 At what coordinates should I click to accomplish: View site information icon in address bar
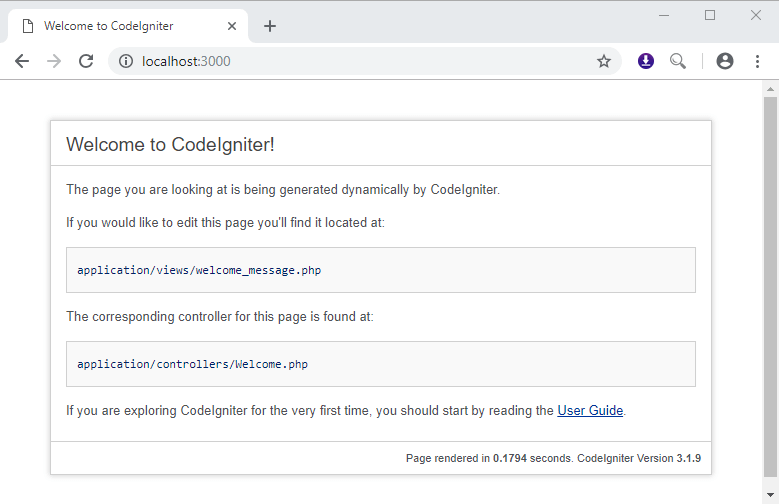tap(126, 61)
